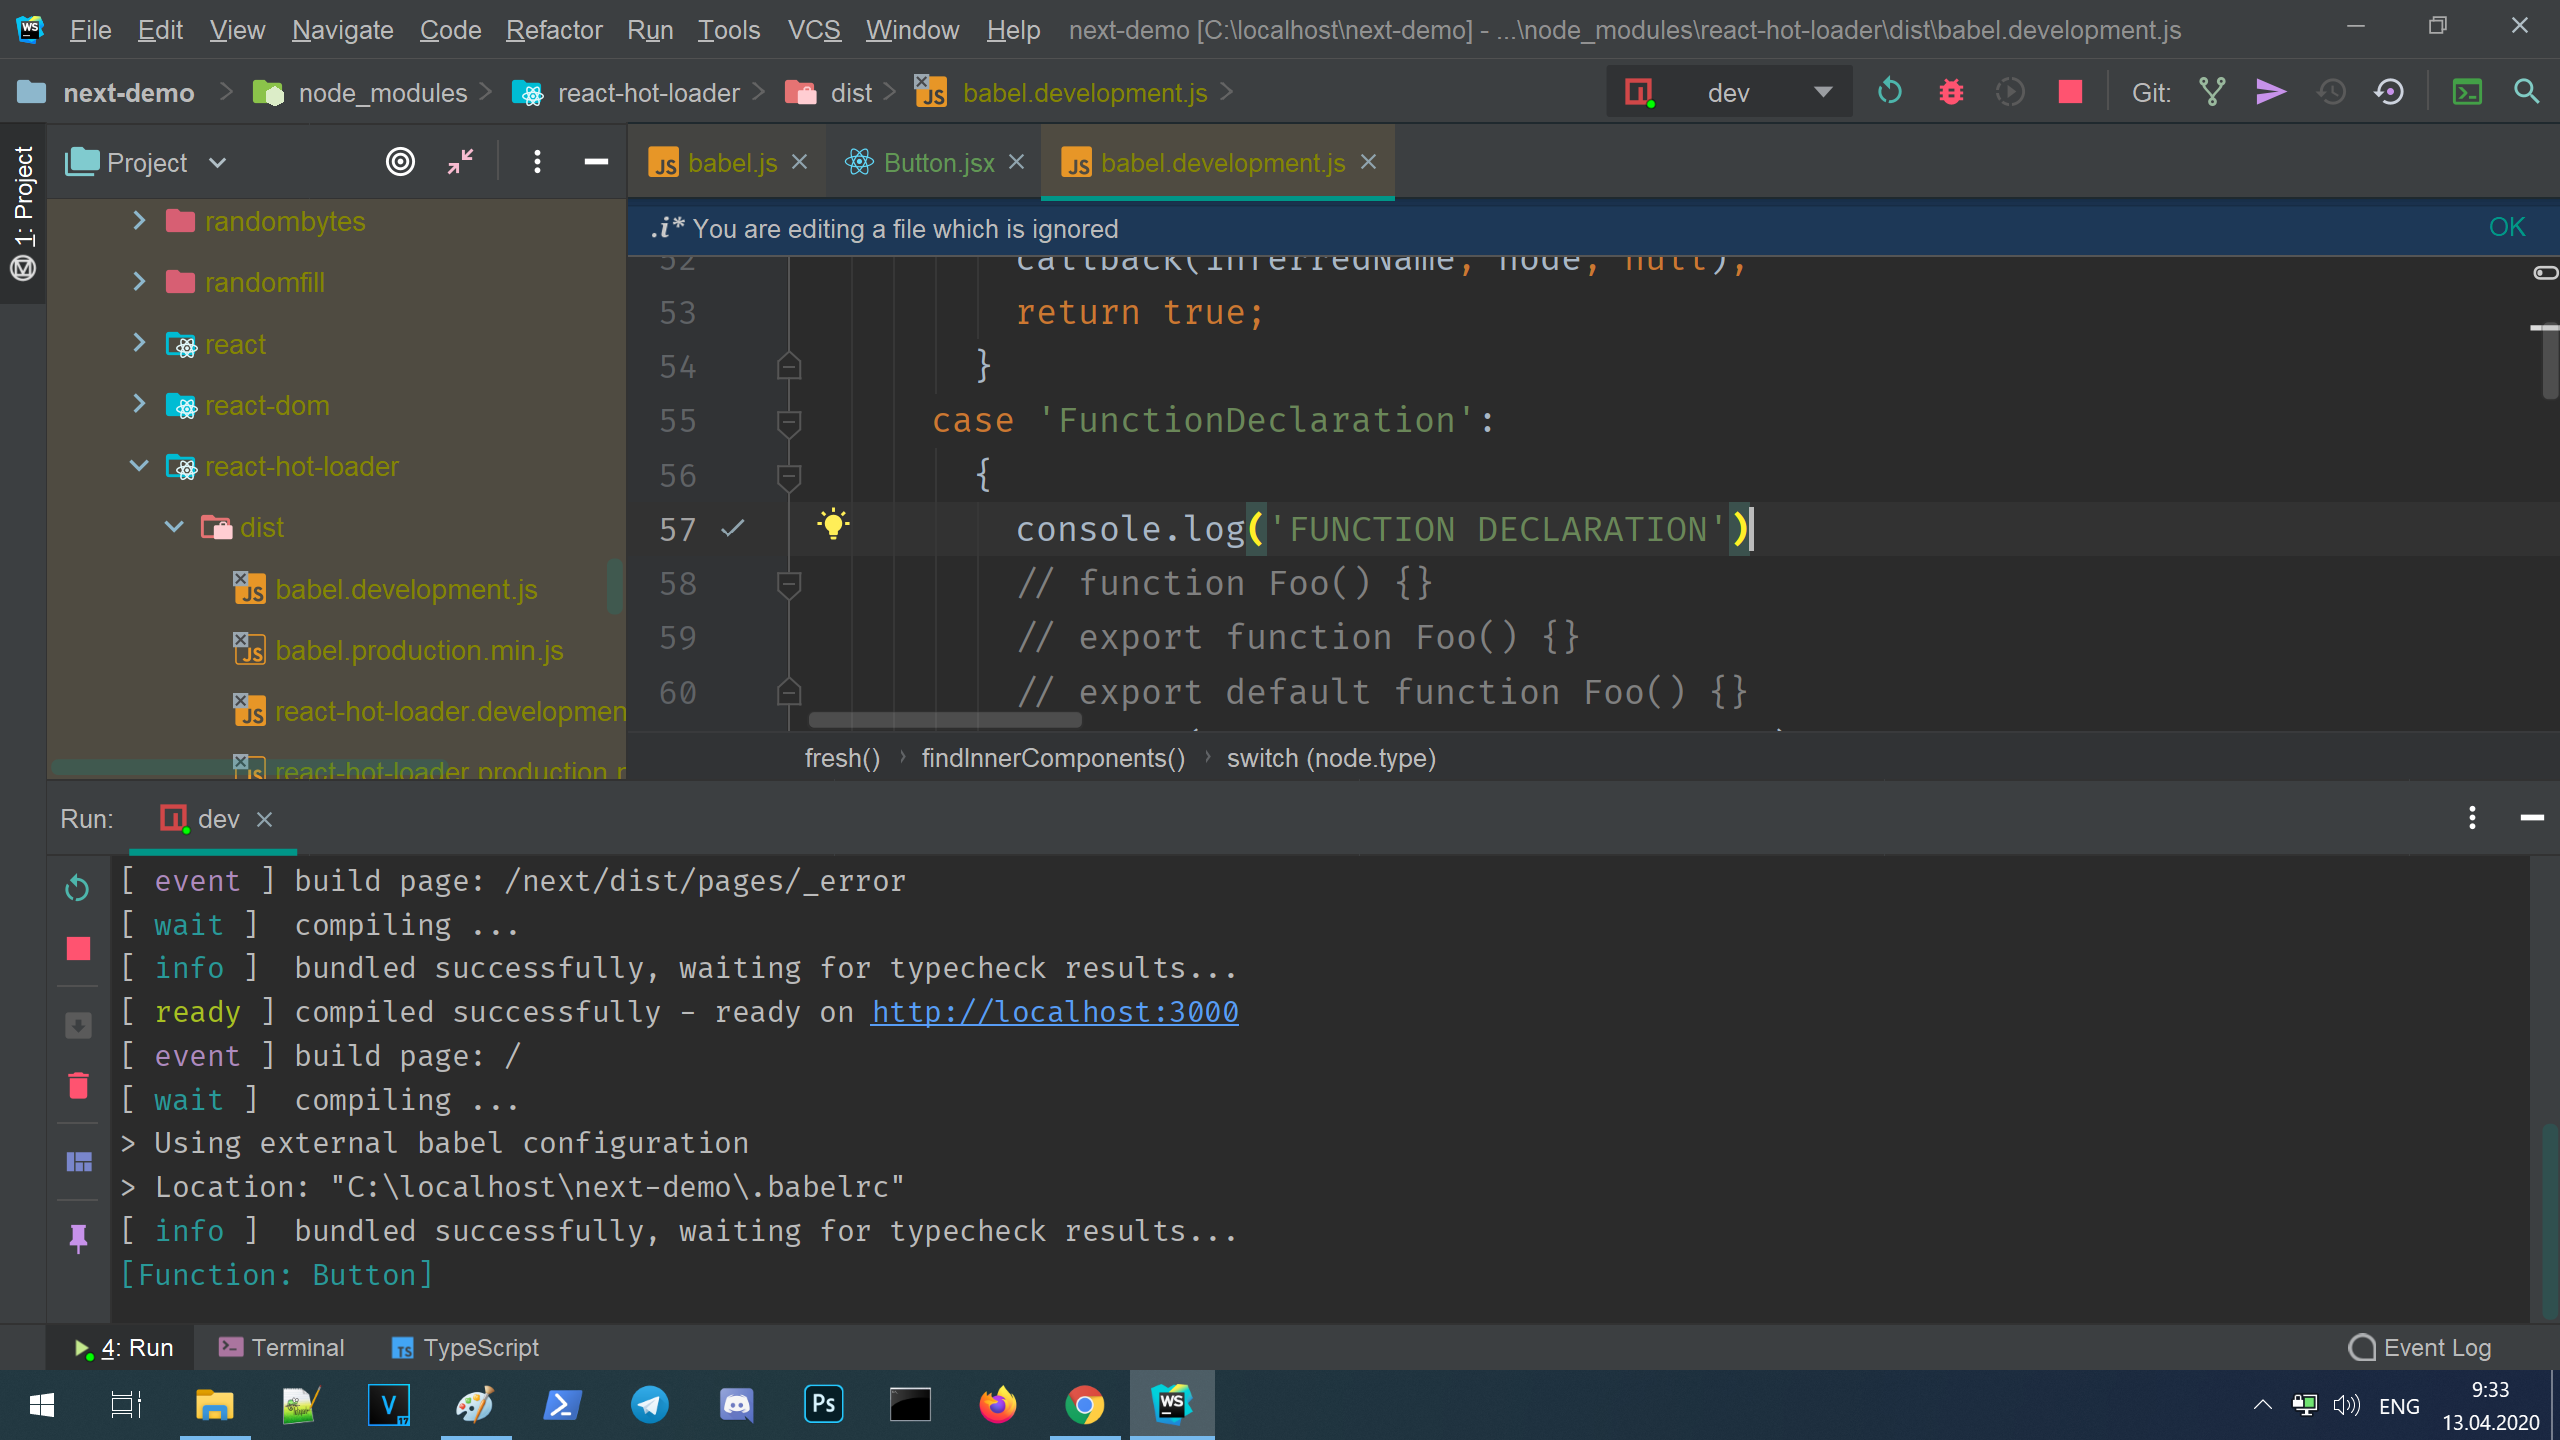The width and height of the screenshot is (2560, 1440).
Task: Rerun the dev configuration from the toolbar
Action: (x=1889, y=92)
